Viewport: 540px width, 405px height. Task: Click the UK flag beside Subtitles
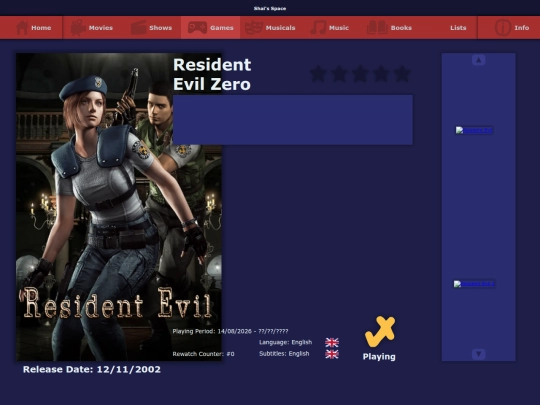332,354
